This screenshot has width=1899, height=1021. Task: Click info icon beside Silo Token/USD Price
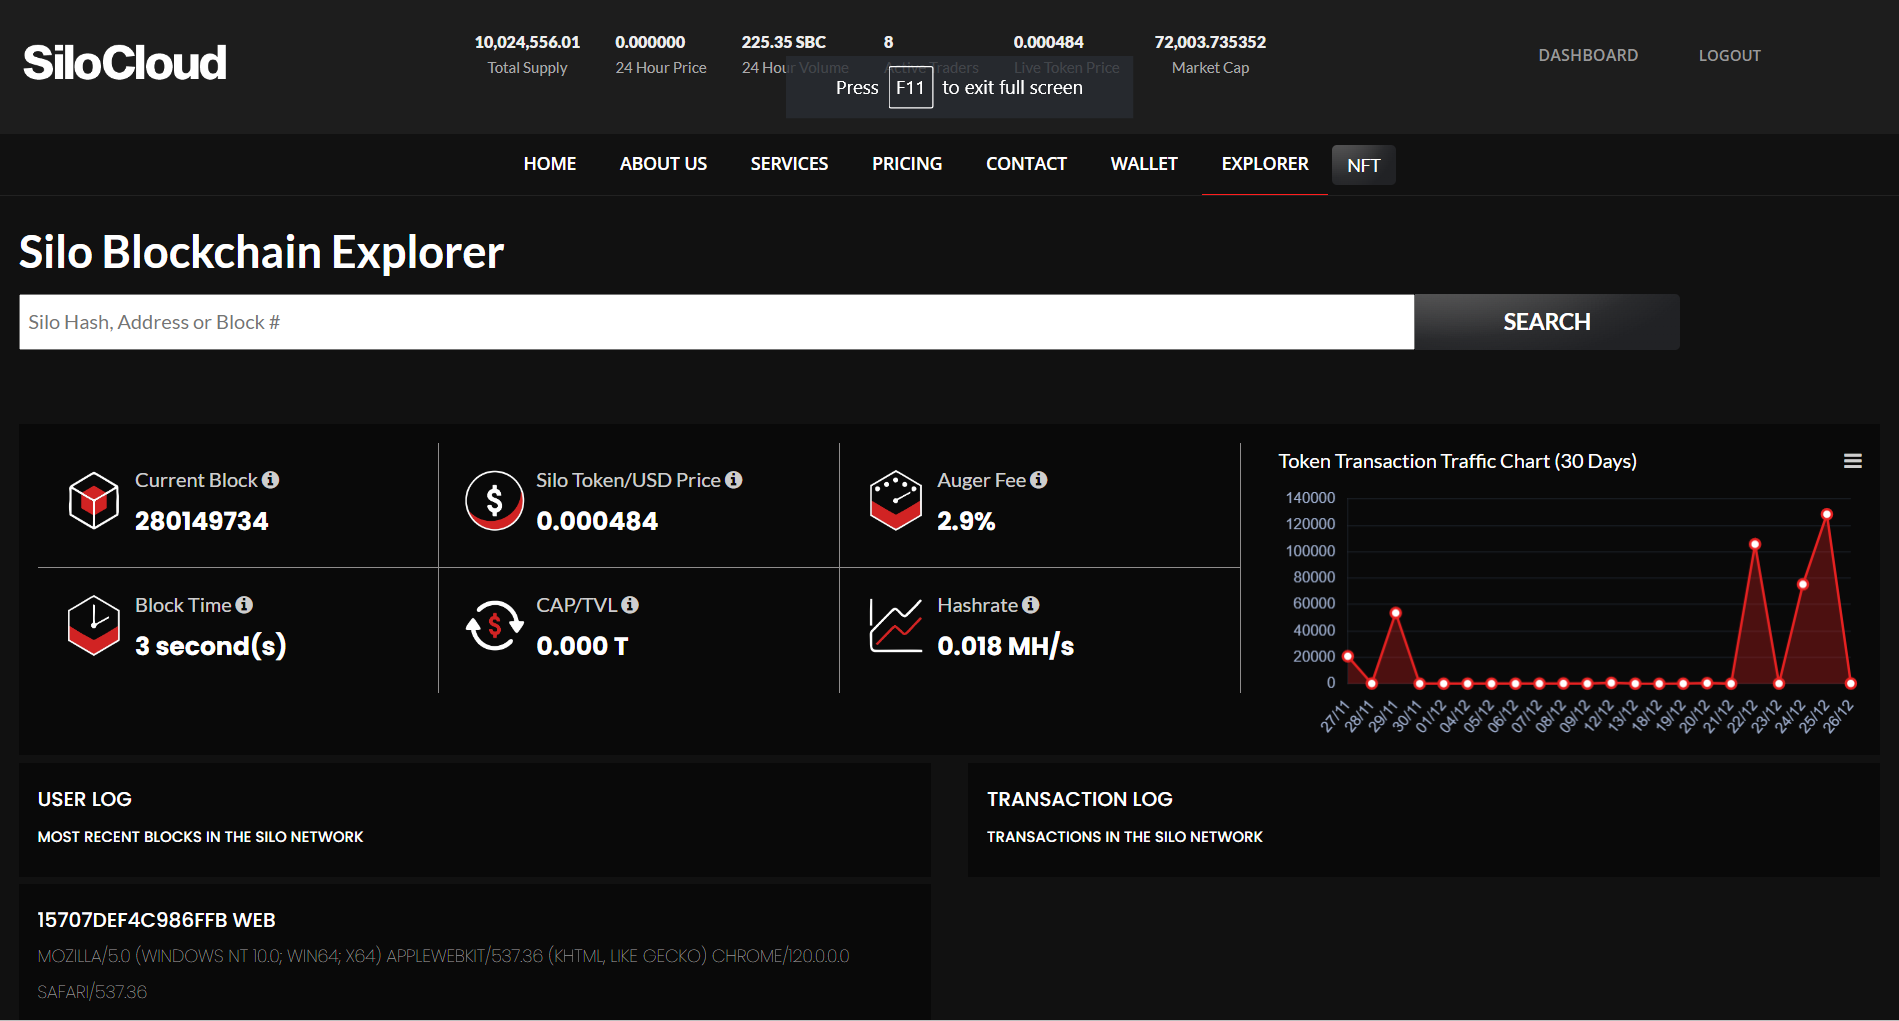point(734,480)
